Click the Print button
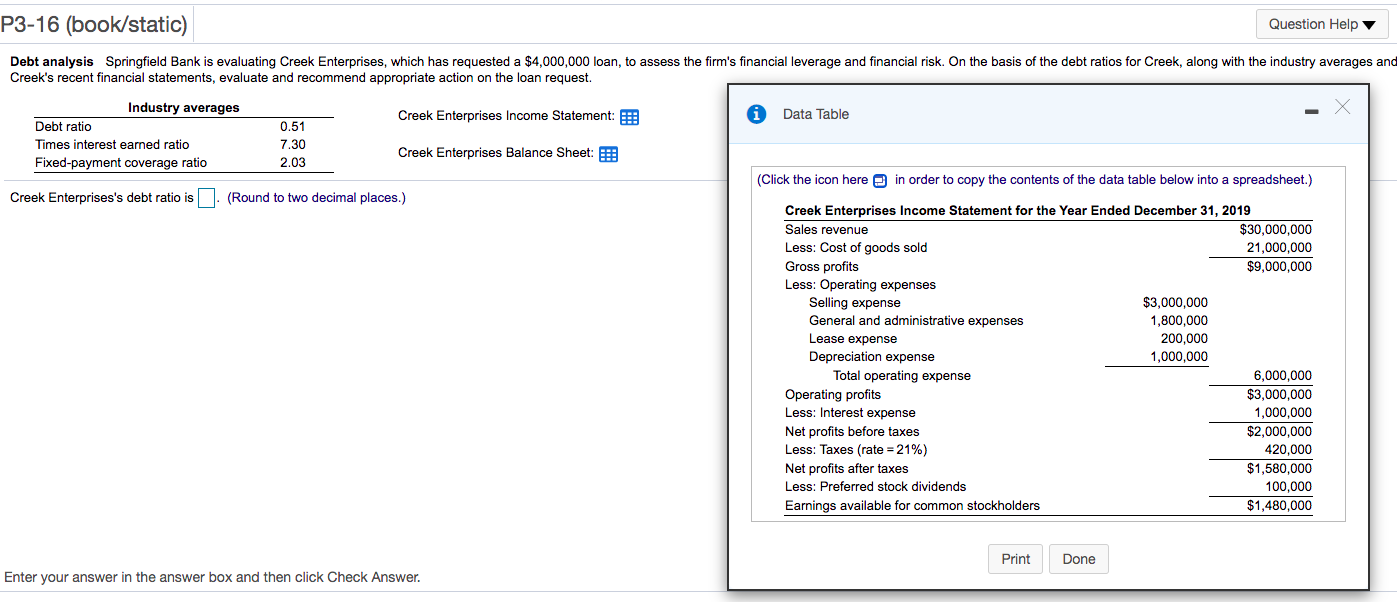The width and height of the screenshot is (1397, 602). pos(1015,559)
